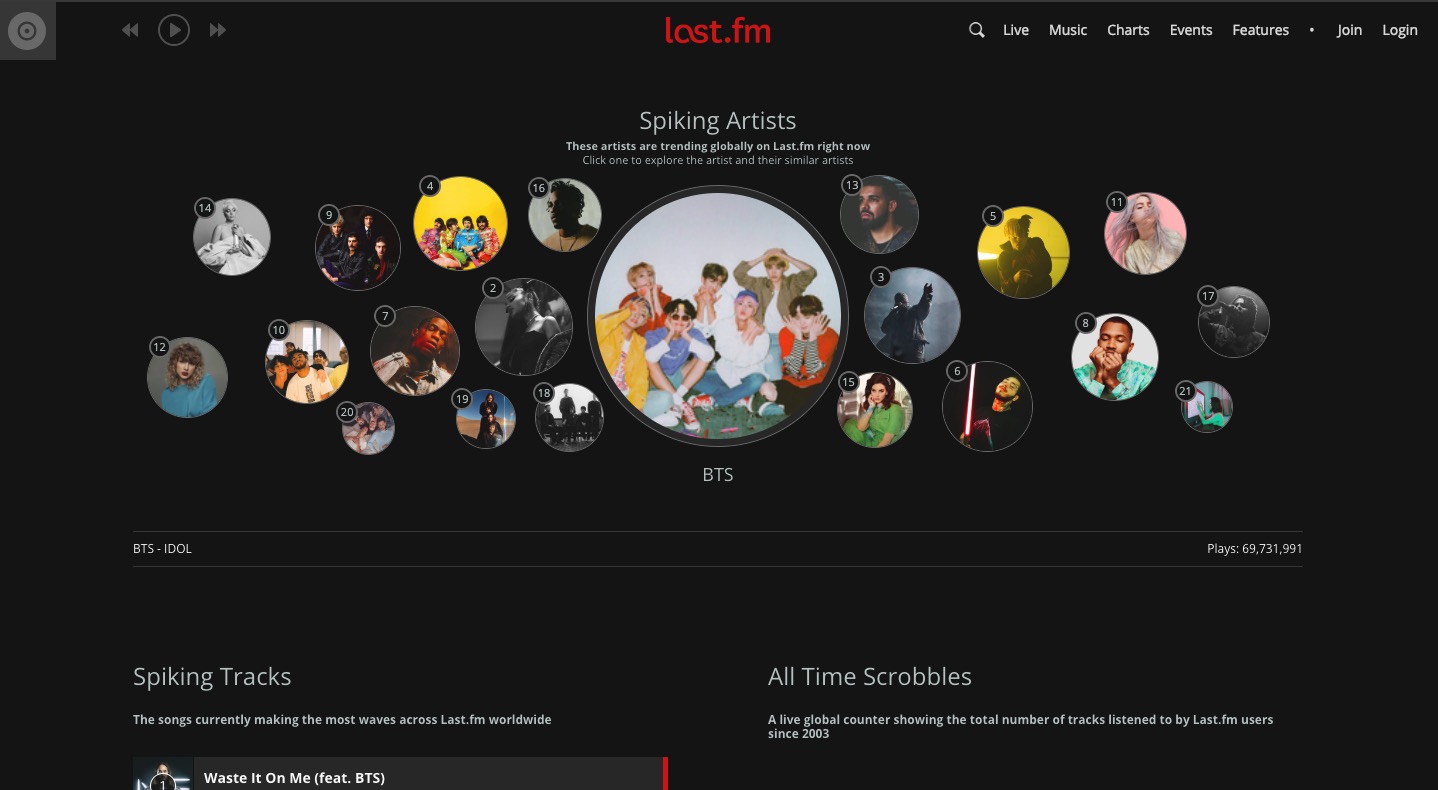The image size is (1438, 790).
Task: Select artist bubble number 10
Action: pyautogui.click(x=307, y=362)
